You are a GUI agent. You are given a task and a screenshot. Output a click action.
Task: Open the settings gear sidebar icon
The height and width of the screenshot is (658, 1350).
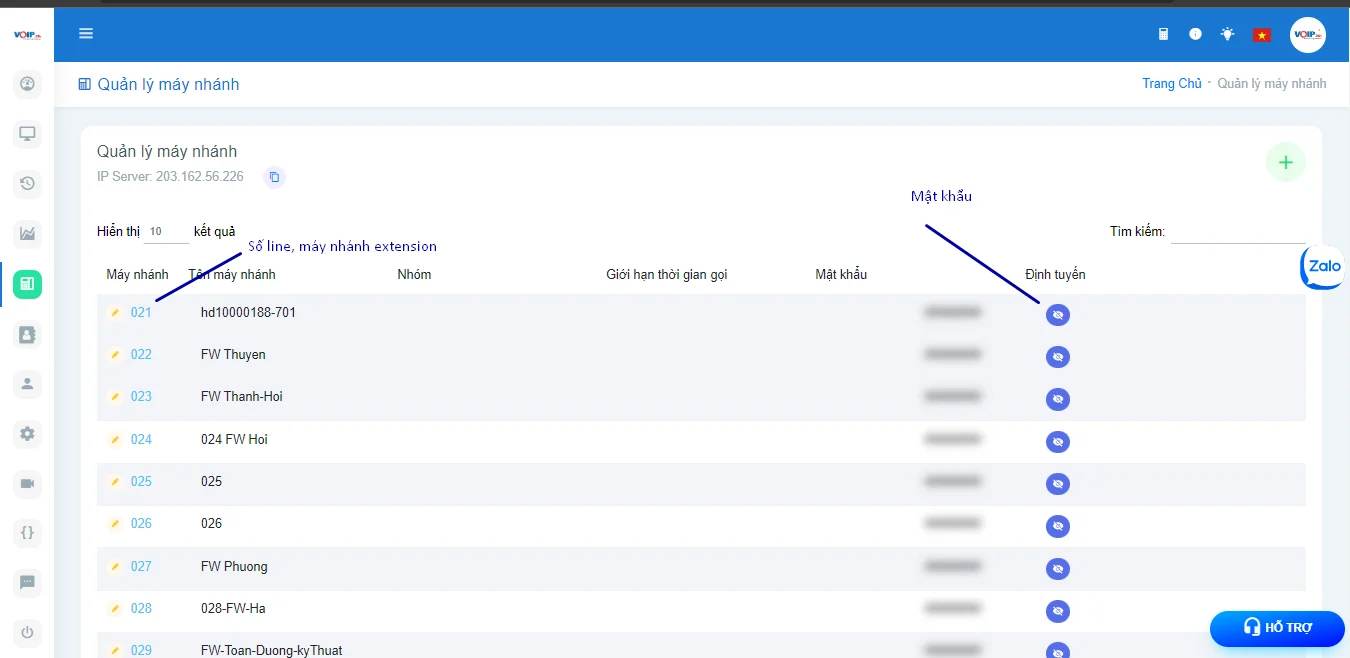(x=27, y=434)
